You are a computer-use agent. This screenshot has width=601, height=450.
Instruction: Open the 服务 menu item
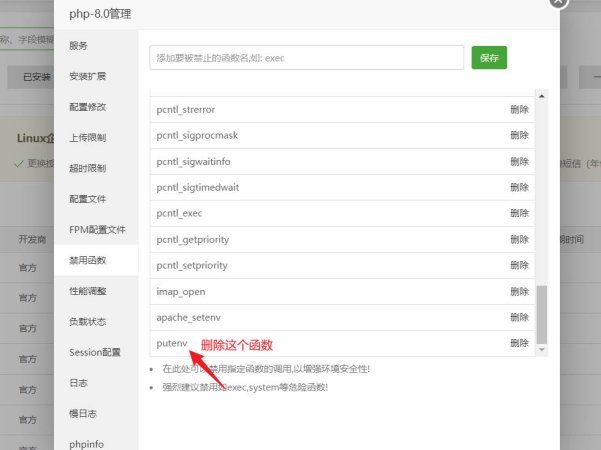pyautogui.click(x=78, y=46)
